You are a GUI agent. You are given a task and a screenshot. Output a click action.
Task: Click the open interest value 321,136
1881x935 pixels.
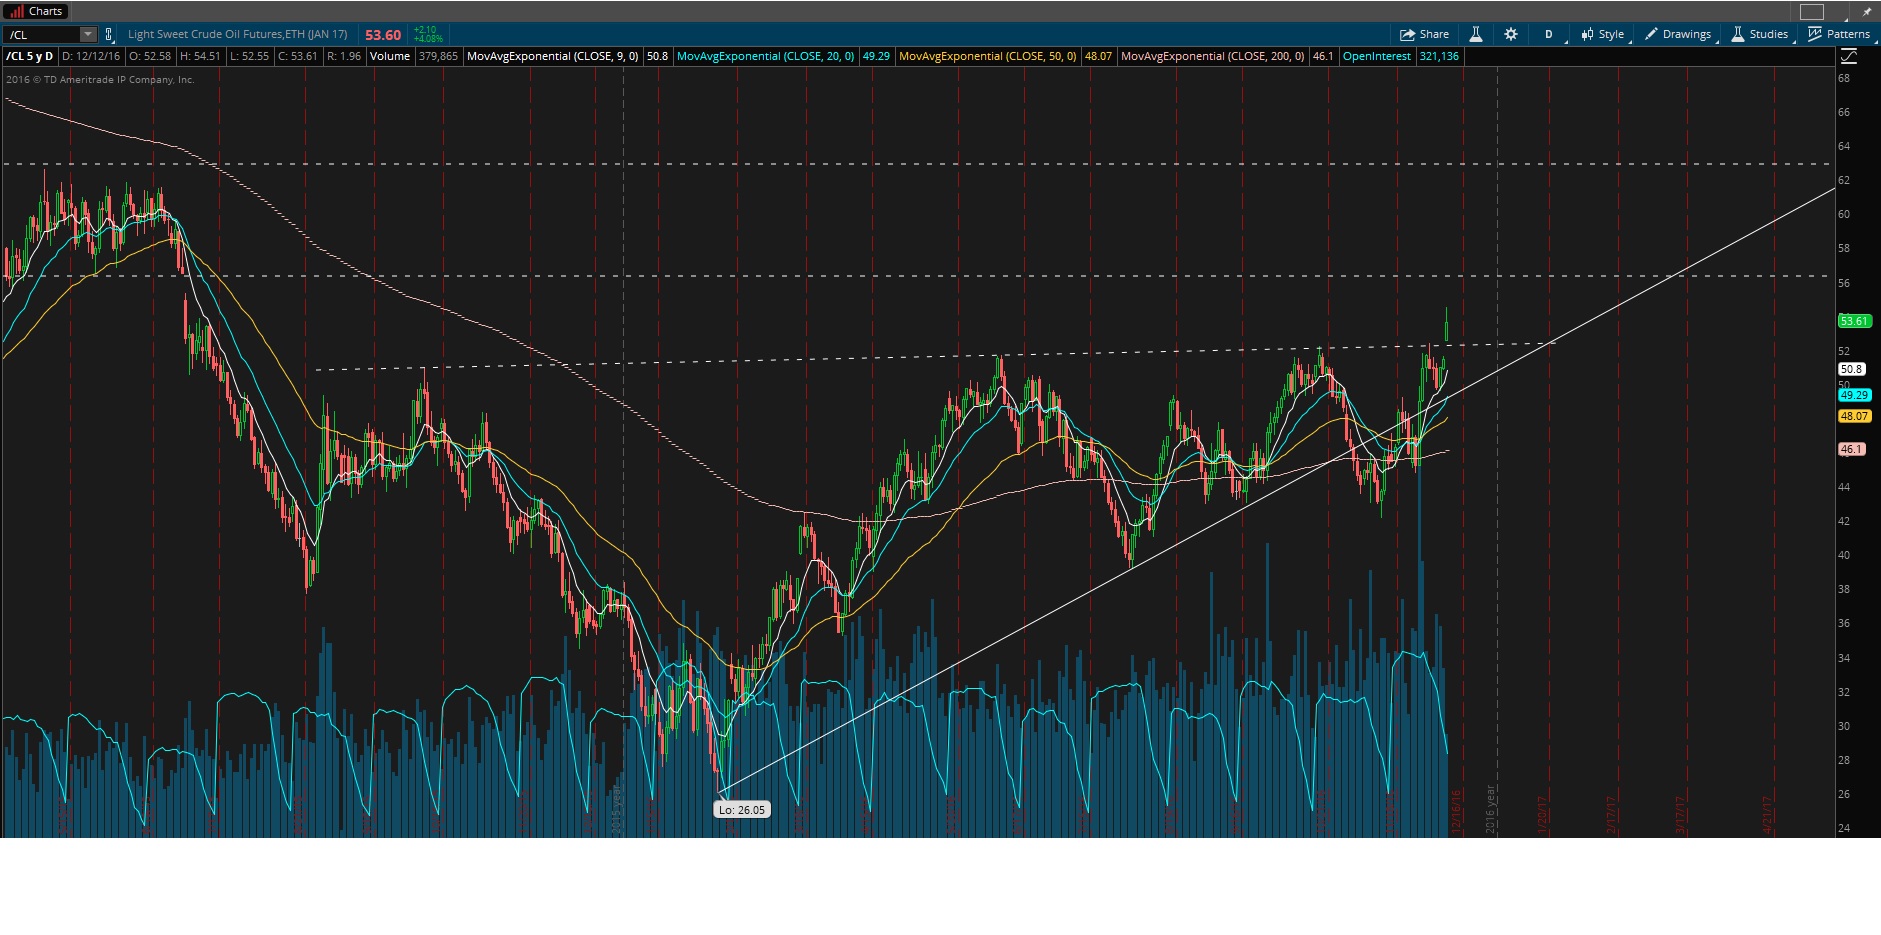[1438, 56]
